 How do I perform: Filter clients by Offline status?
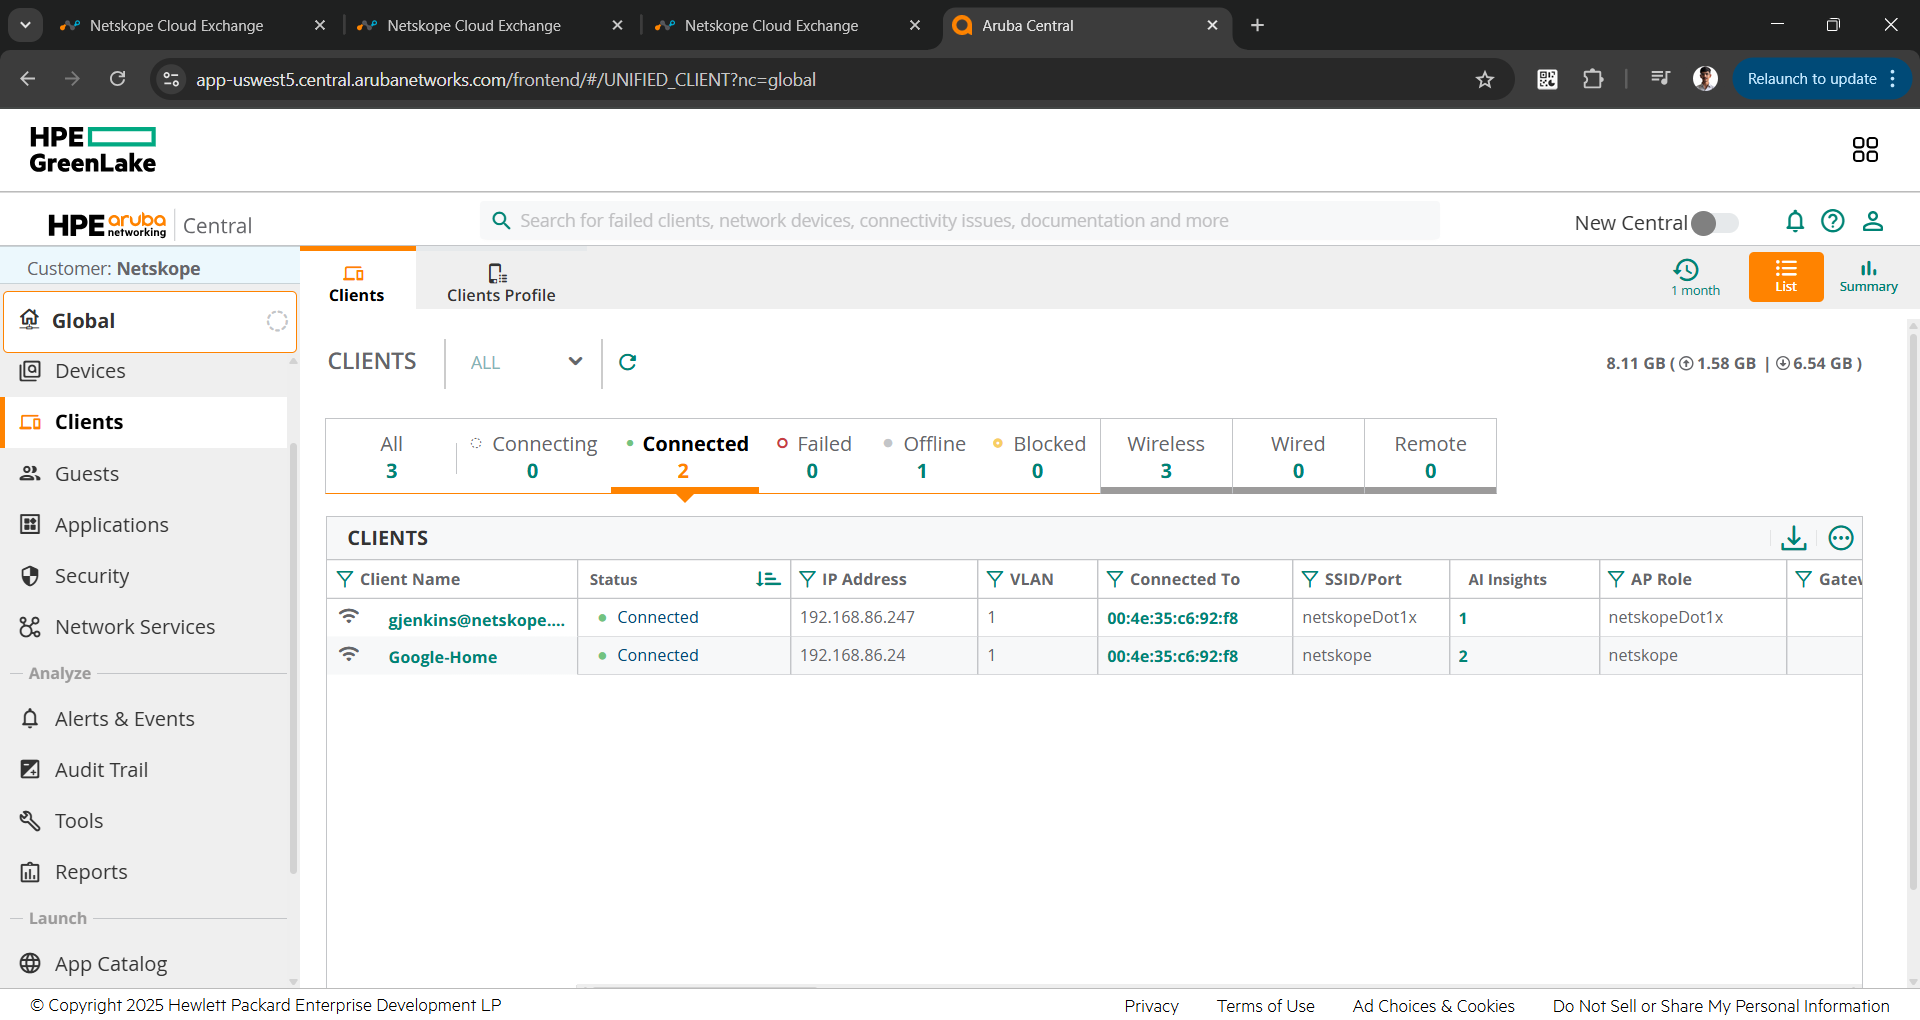[923, 456]
